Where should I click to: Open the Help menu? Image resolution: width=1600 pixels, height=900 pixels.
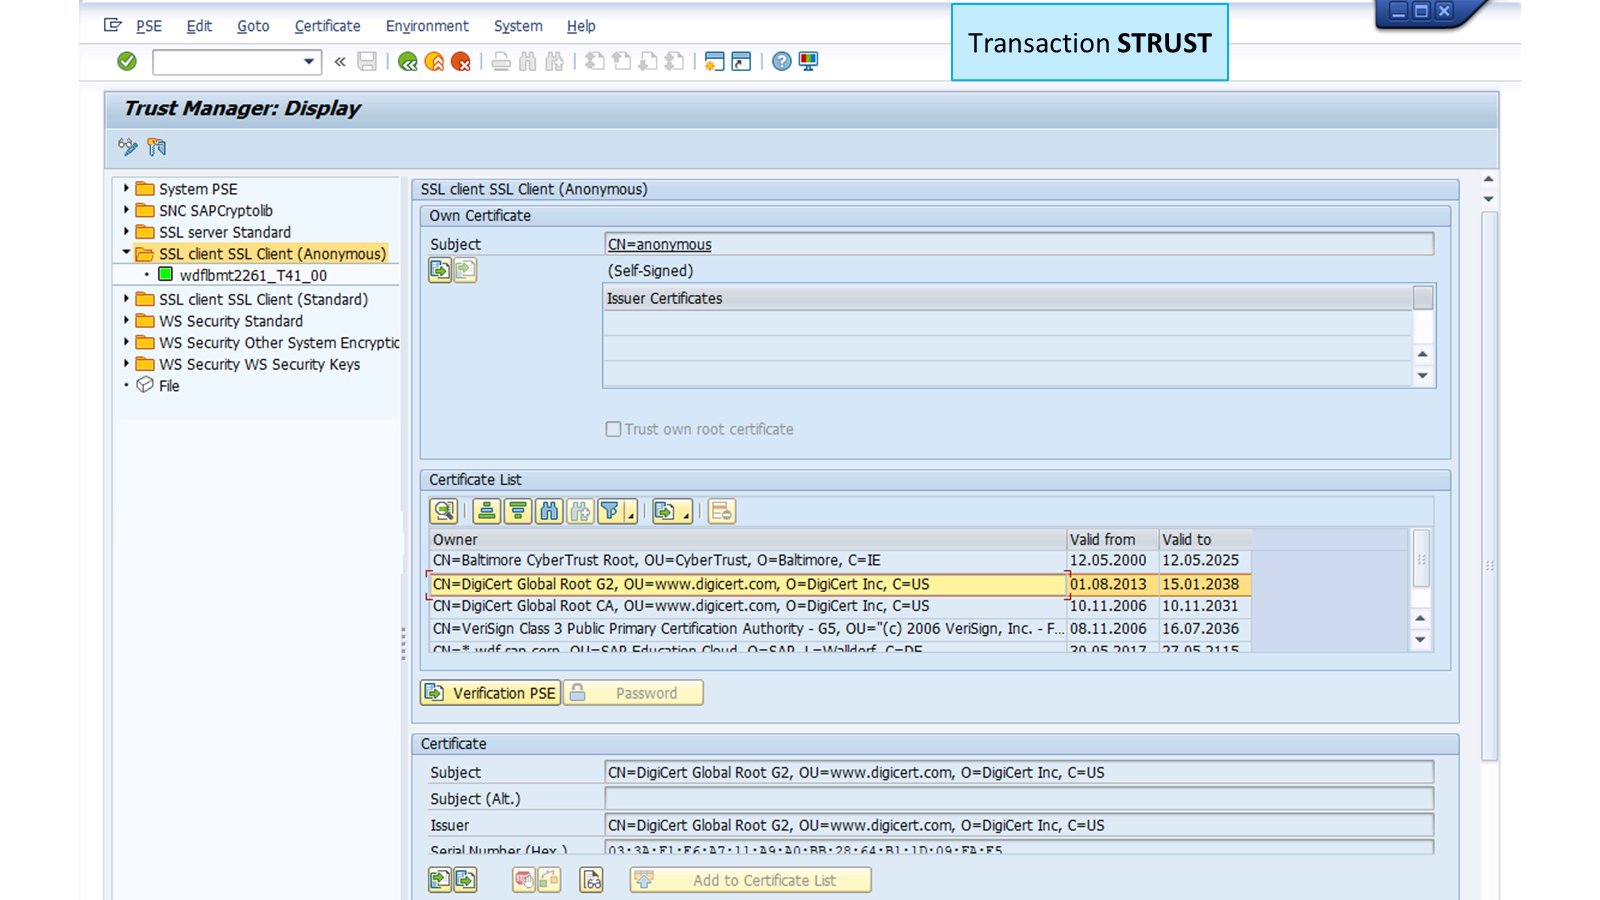point(581,26)
